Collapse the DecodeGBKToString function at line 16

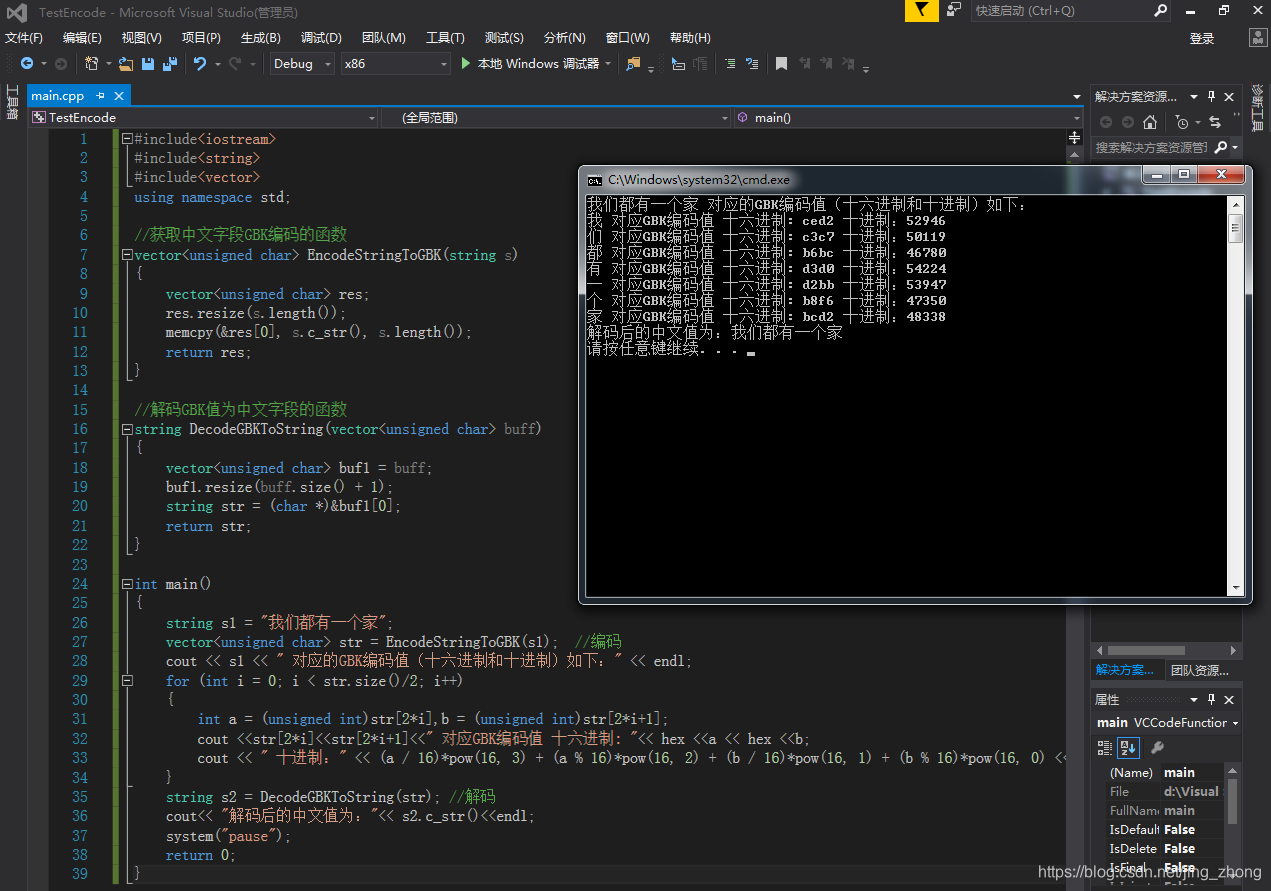coord(126,429)
